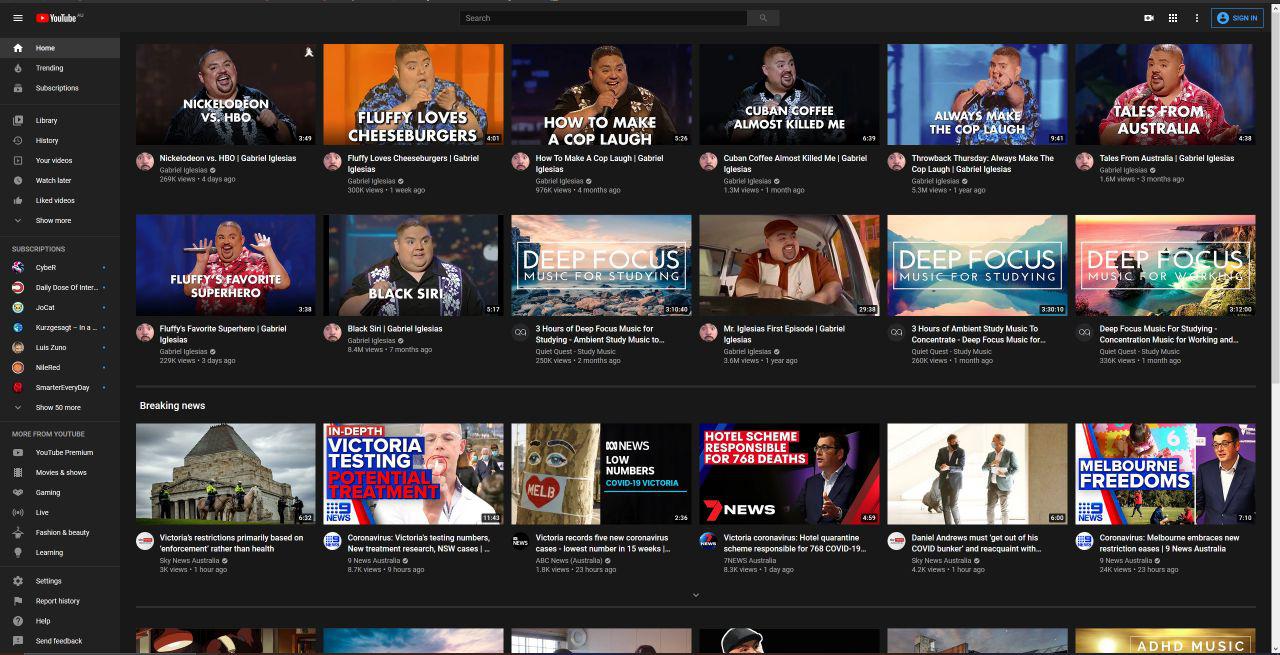
Task: Open YouTube Premium in sidebar
Action: (60, 452)
